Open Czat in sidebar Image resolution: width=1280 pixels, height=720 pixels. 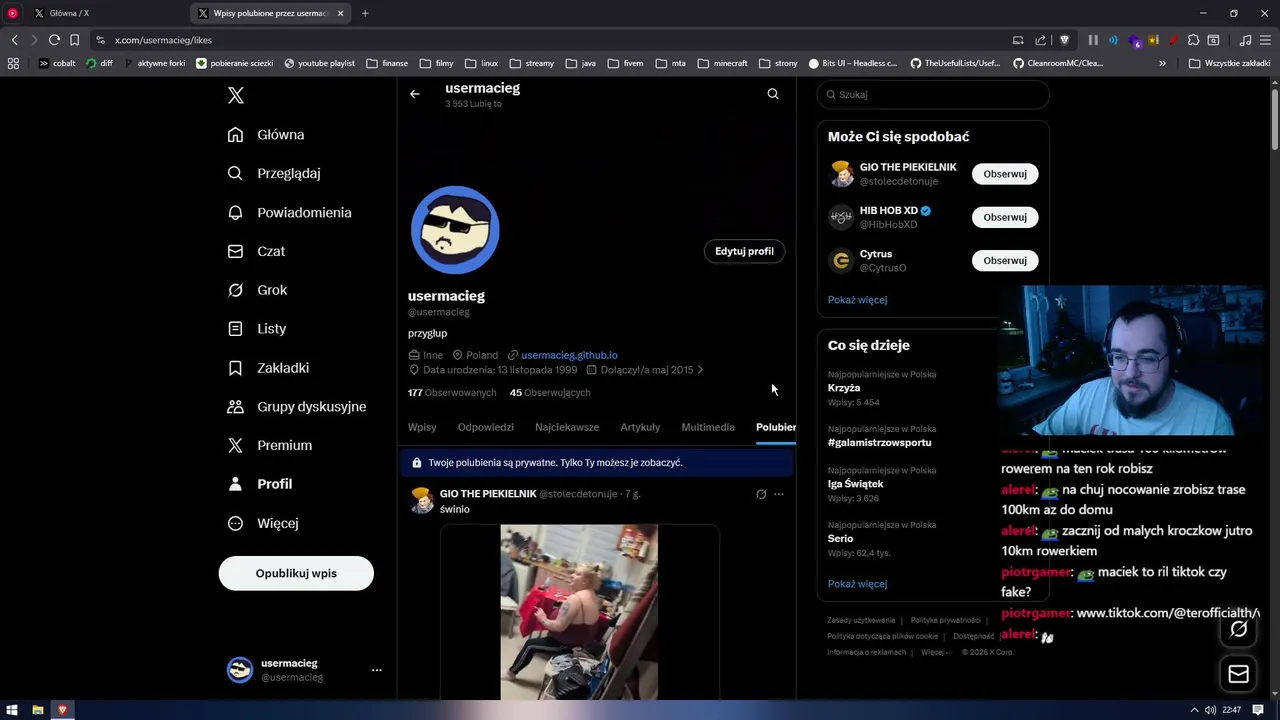(257, 252)
